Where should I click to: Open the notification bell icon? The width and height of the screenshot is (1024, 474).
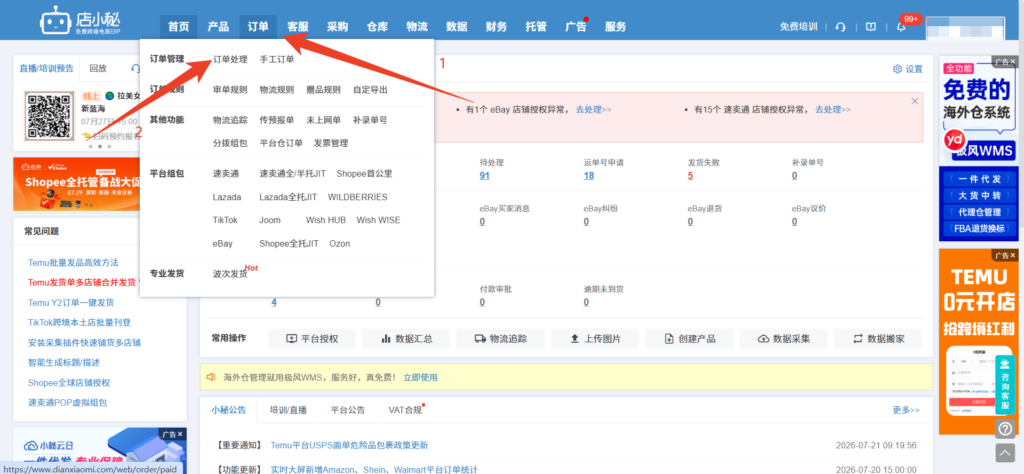click(x=901, y=27)
